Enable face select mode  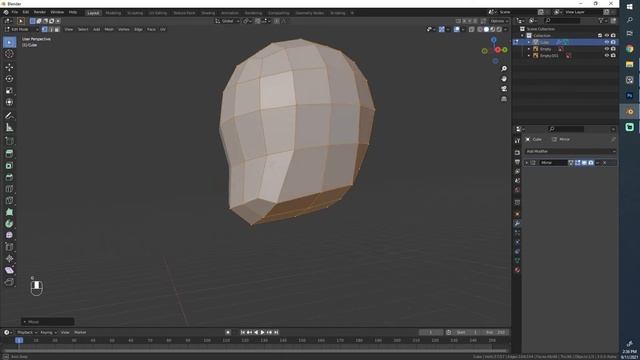(57, 29)
